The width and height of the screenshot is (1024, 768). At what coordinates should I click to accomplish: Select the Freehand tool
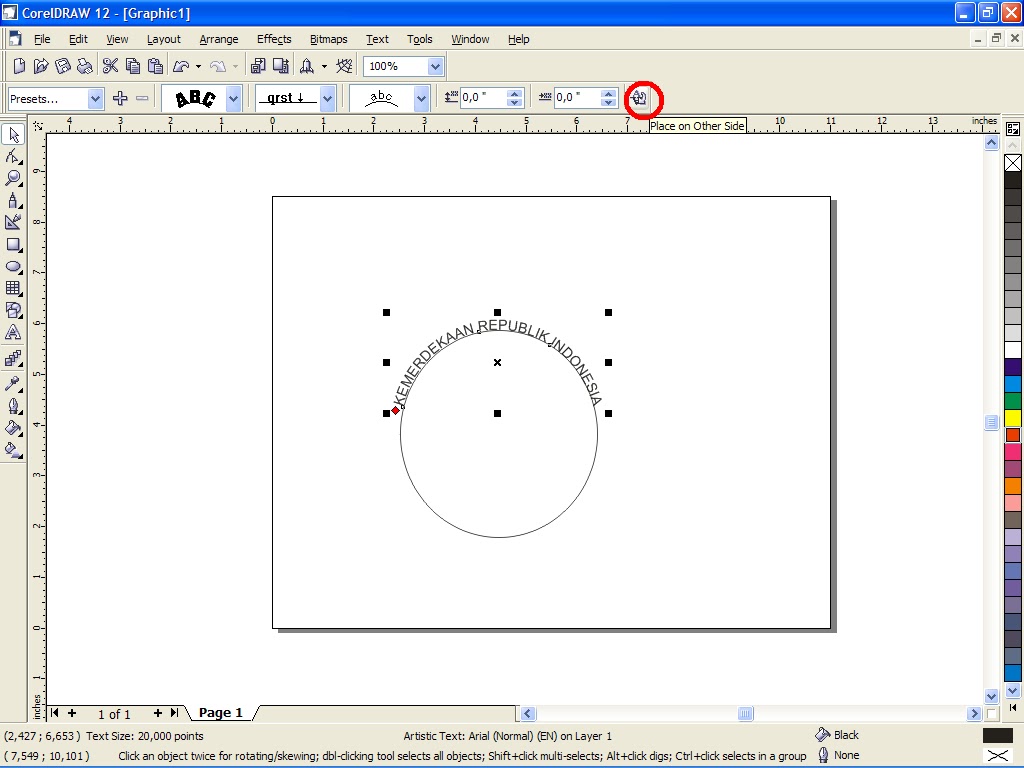click(x=13, y=200)
